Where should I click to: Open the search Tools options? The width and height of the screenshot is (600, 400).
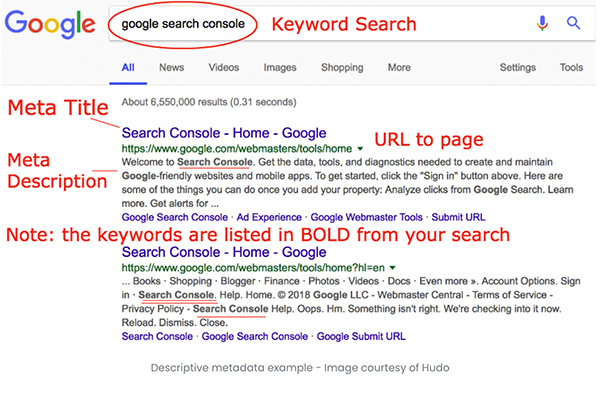[571, 68]
